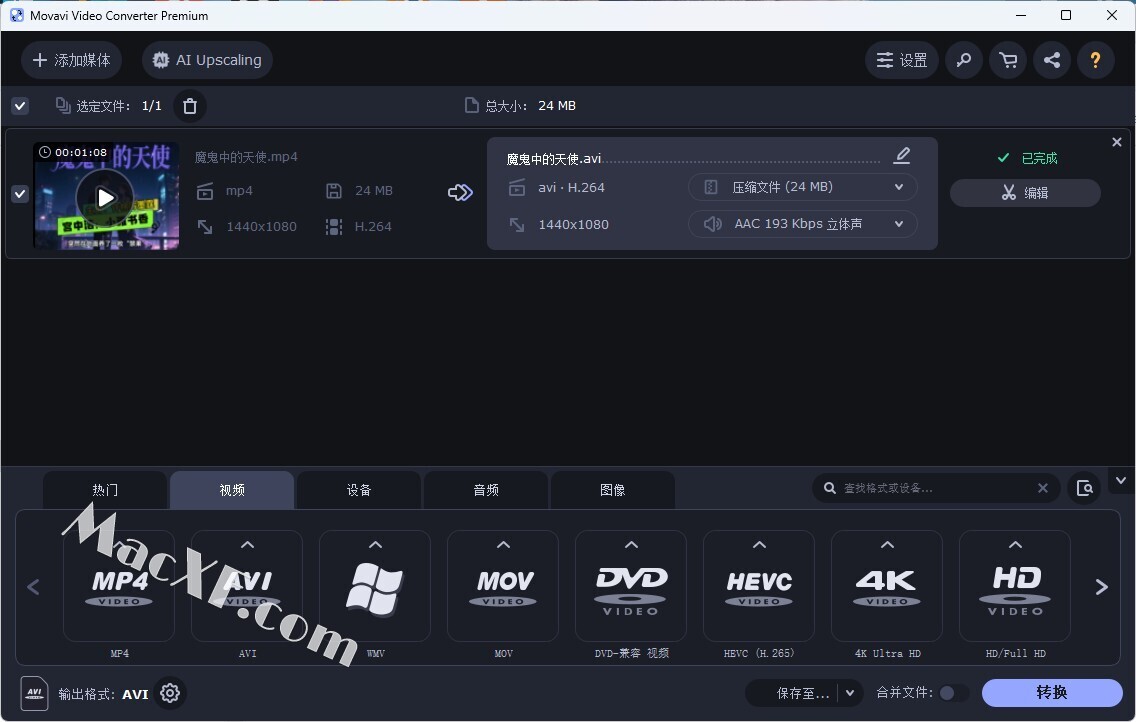Show more formats with the right arrow

coord(1101,587)
